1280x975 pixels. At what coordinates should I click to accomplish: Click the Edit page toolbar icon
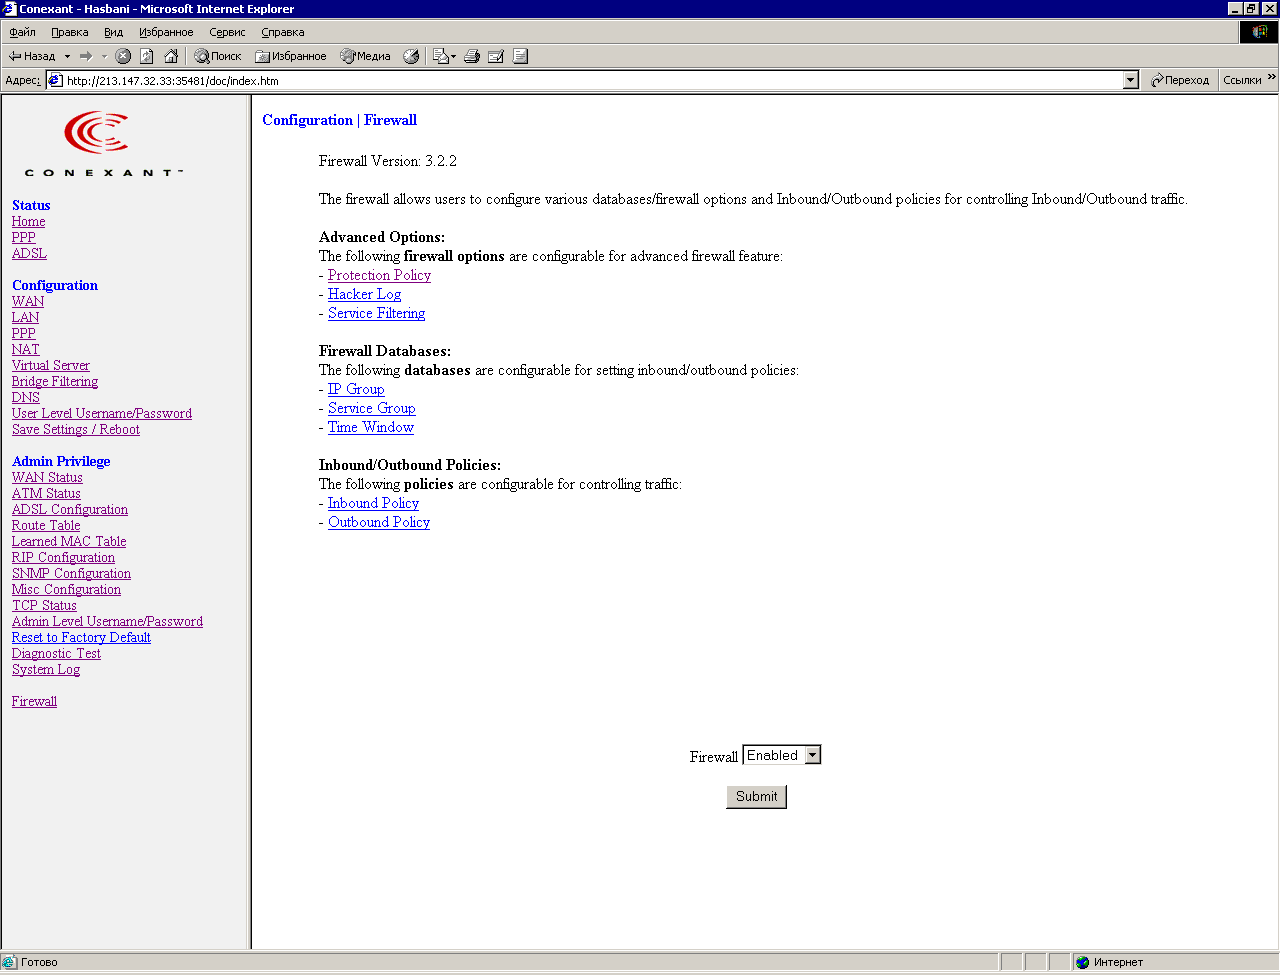pos(496,56)
